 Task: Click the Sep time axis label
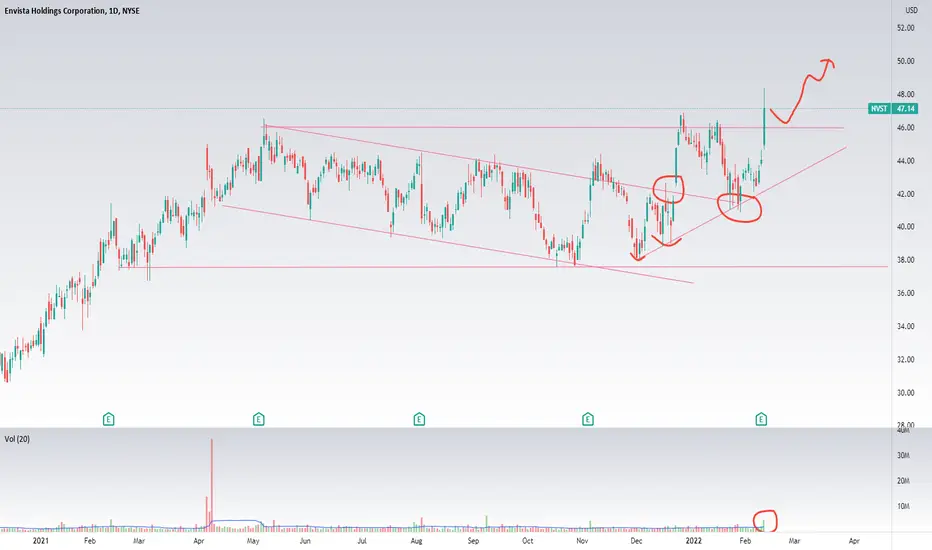click(473, 541)
